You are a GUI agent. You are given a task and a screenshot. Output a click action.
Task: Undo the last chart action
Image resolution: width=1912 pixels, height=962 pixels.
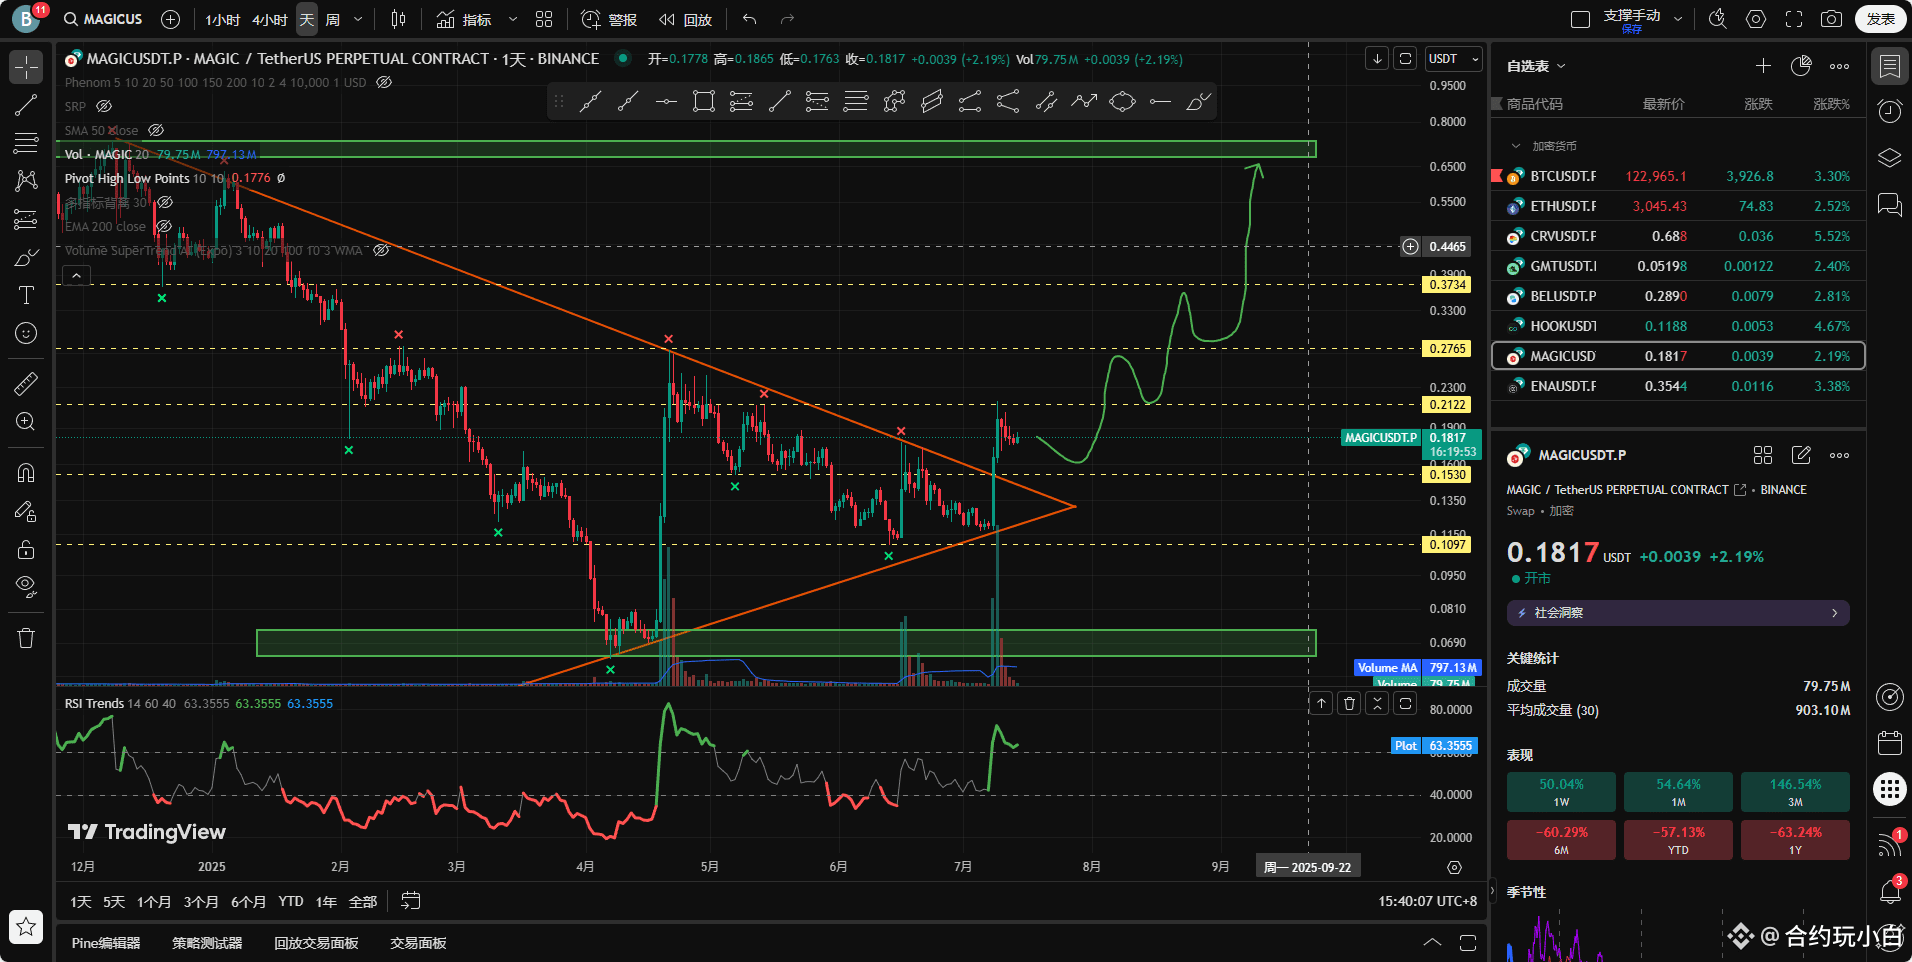pos(750,19)
